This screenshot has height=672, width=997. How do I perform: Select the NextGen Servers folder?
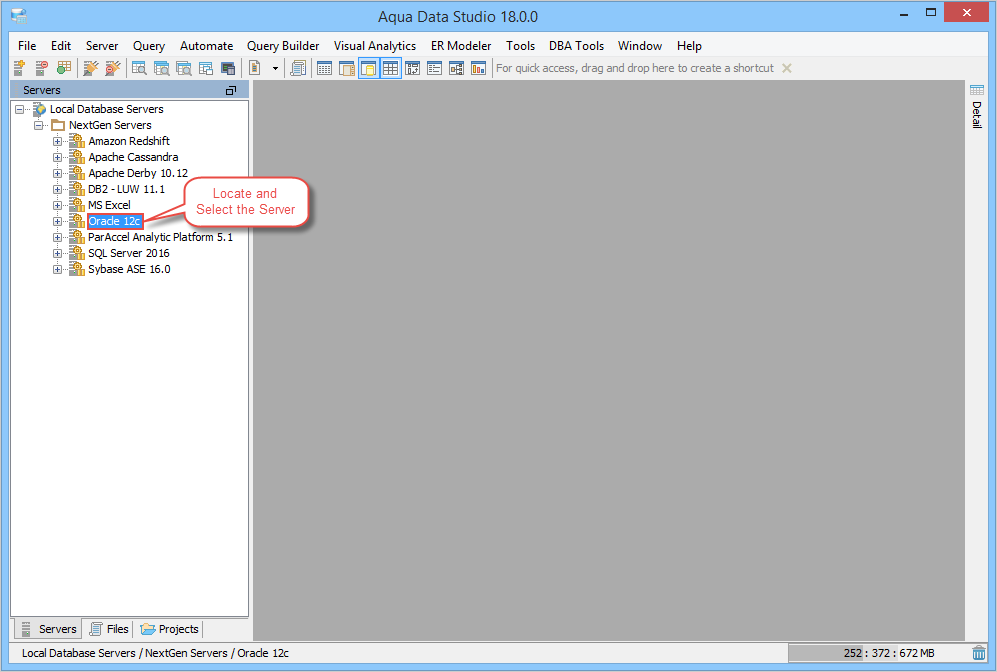click(x=110, y=125)
